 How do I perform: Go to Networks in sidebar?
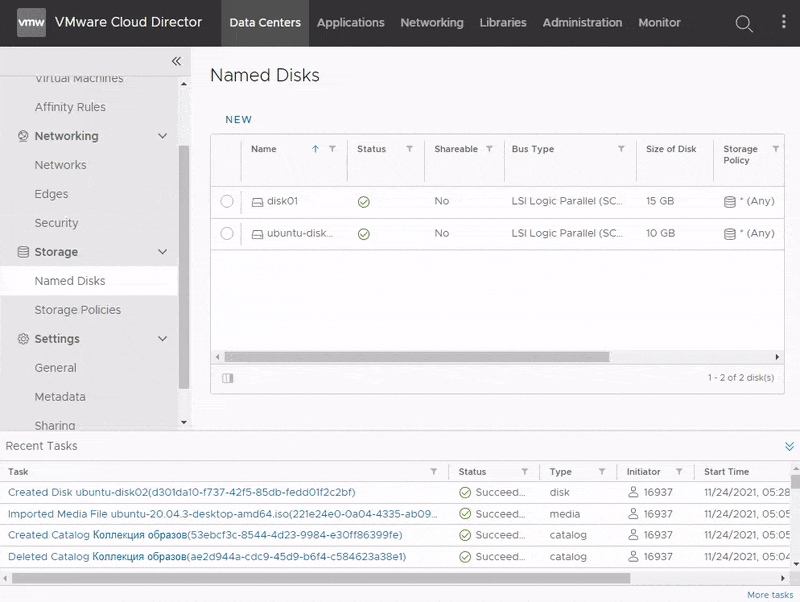[x=60, y=165]
